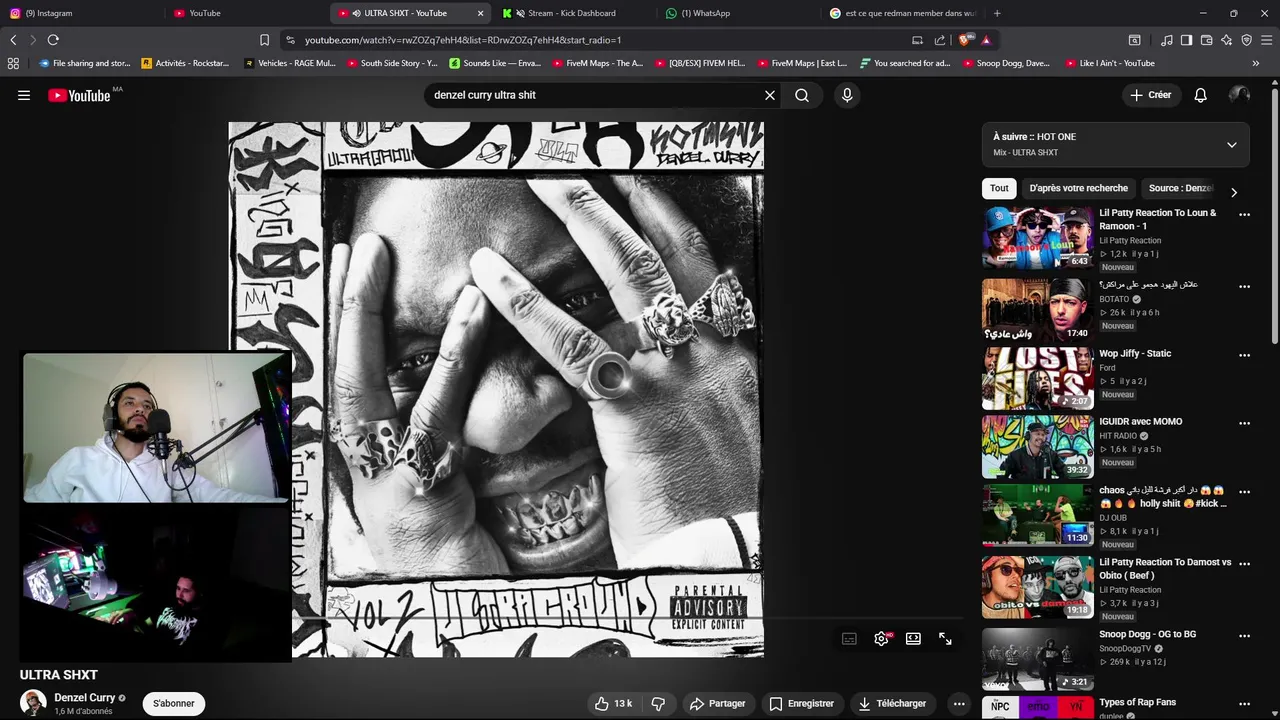Open Lil Patty Reaction To Loun thumbnail

tap(1037, 238)
